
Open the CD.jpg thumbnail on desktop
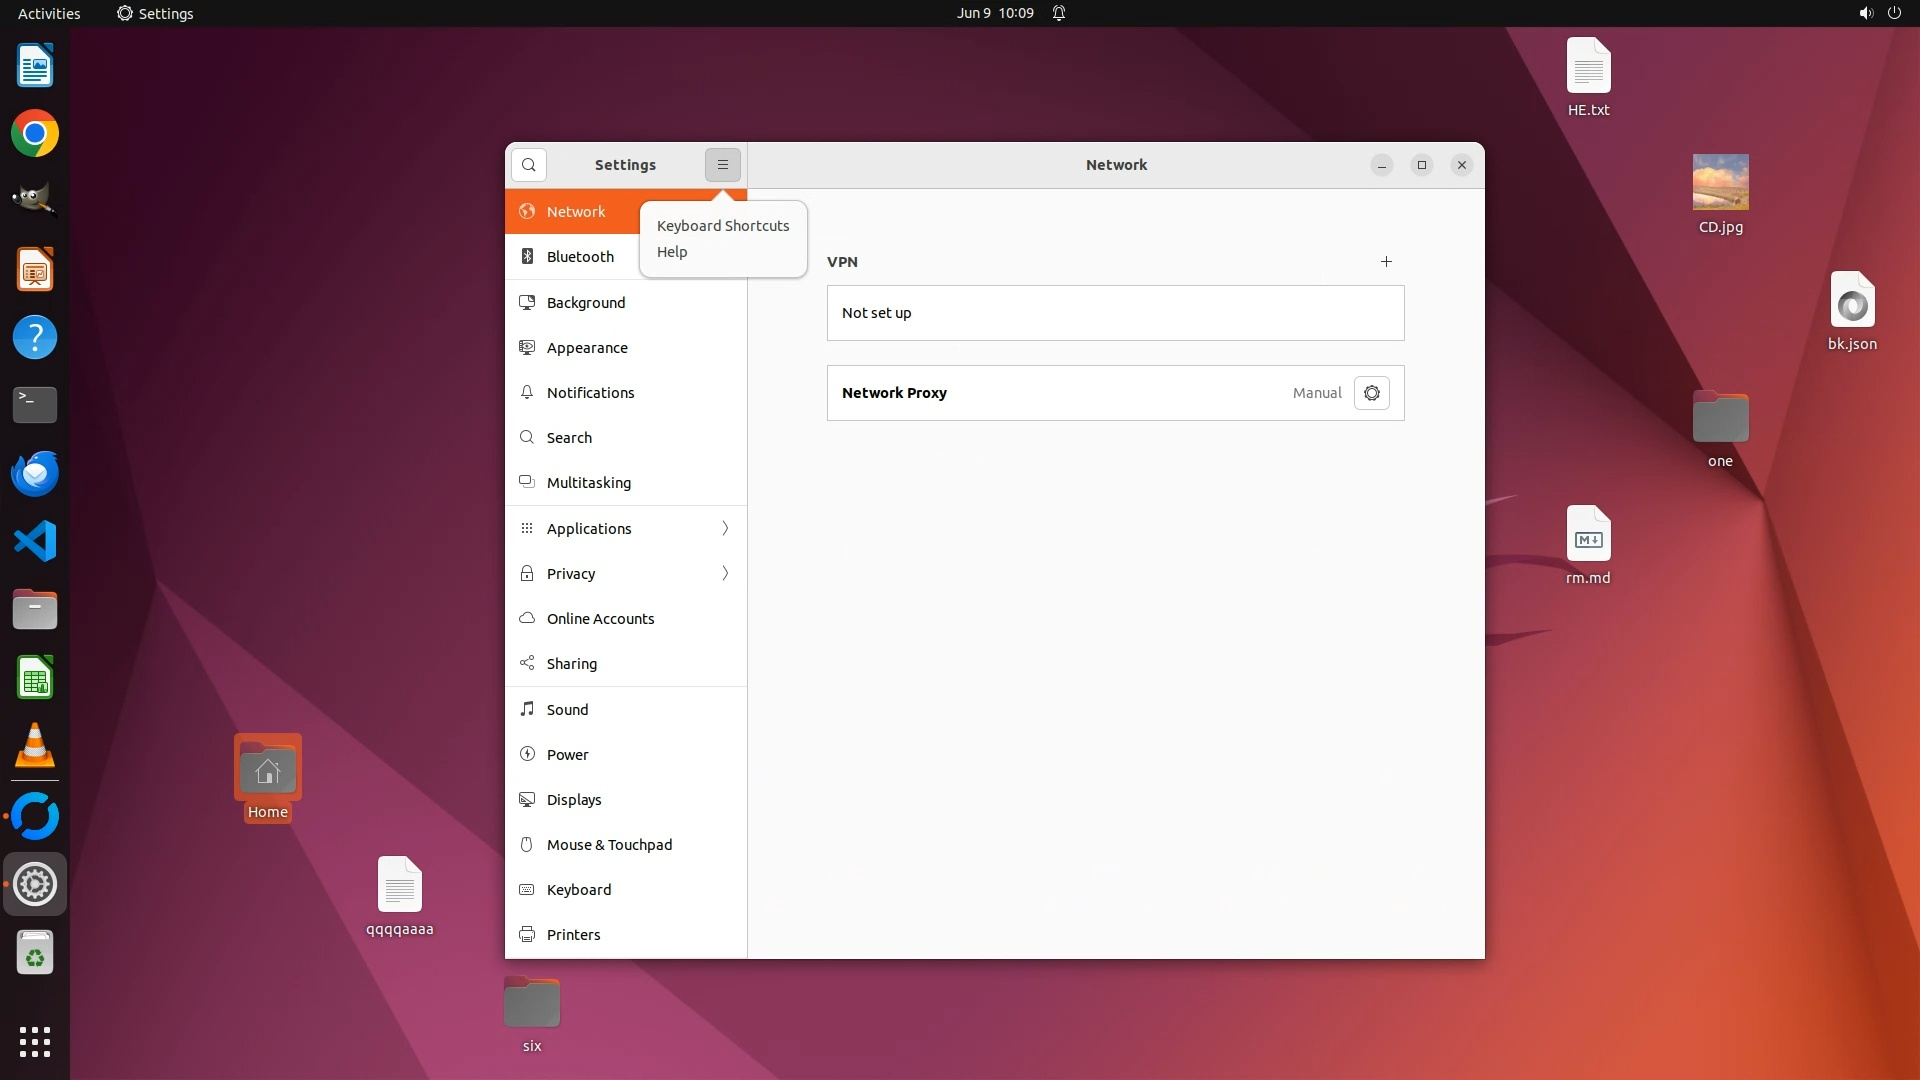tap(1720, 182)
